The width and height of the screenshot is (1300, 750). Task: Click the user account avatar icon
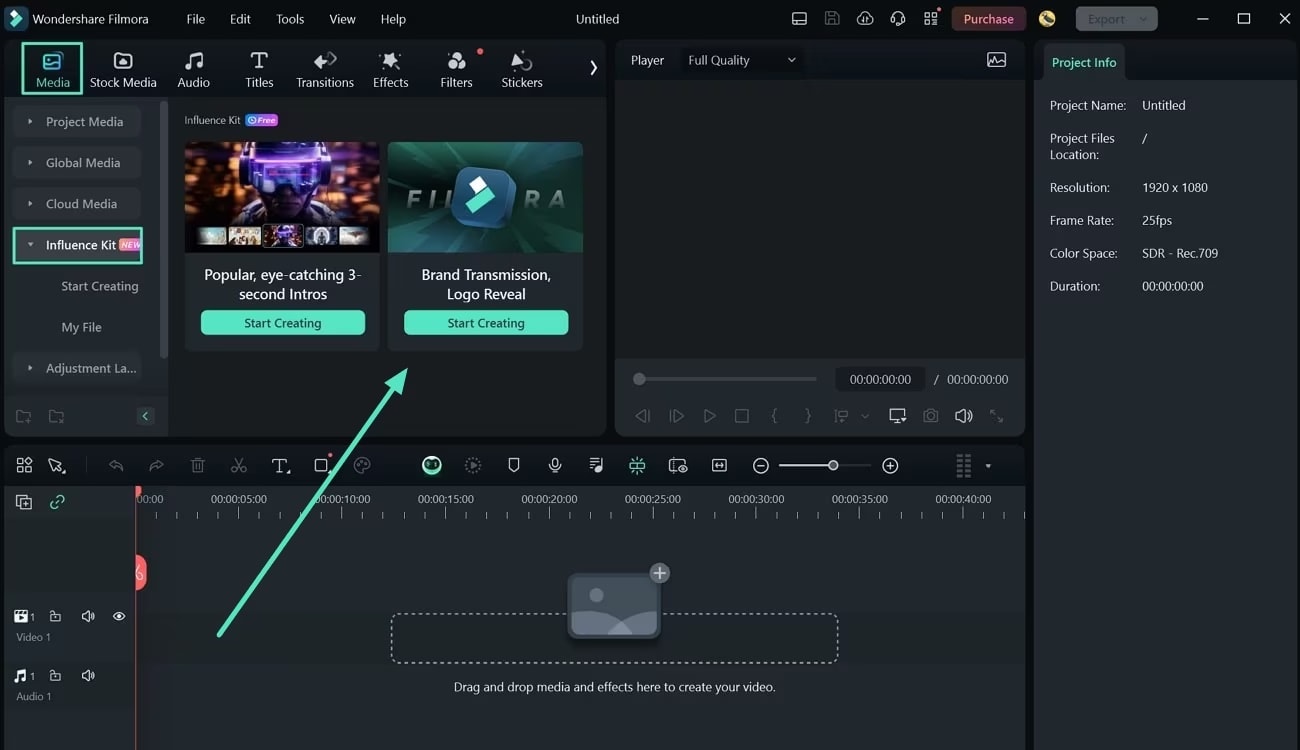point(1047,19)
